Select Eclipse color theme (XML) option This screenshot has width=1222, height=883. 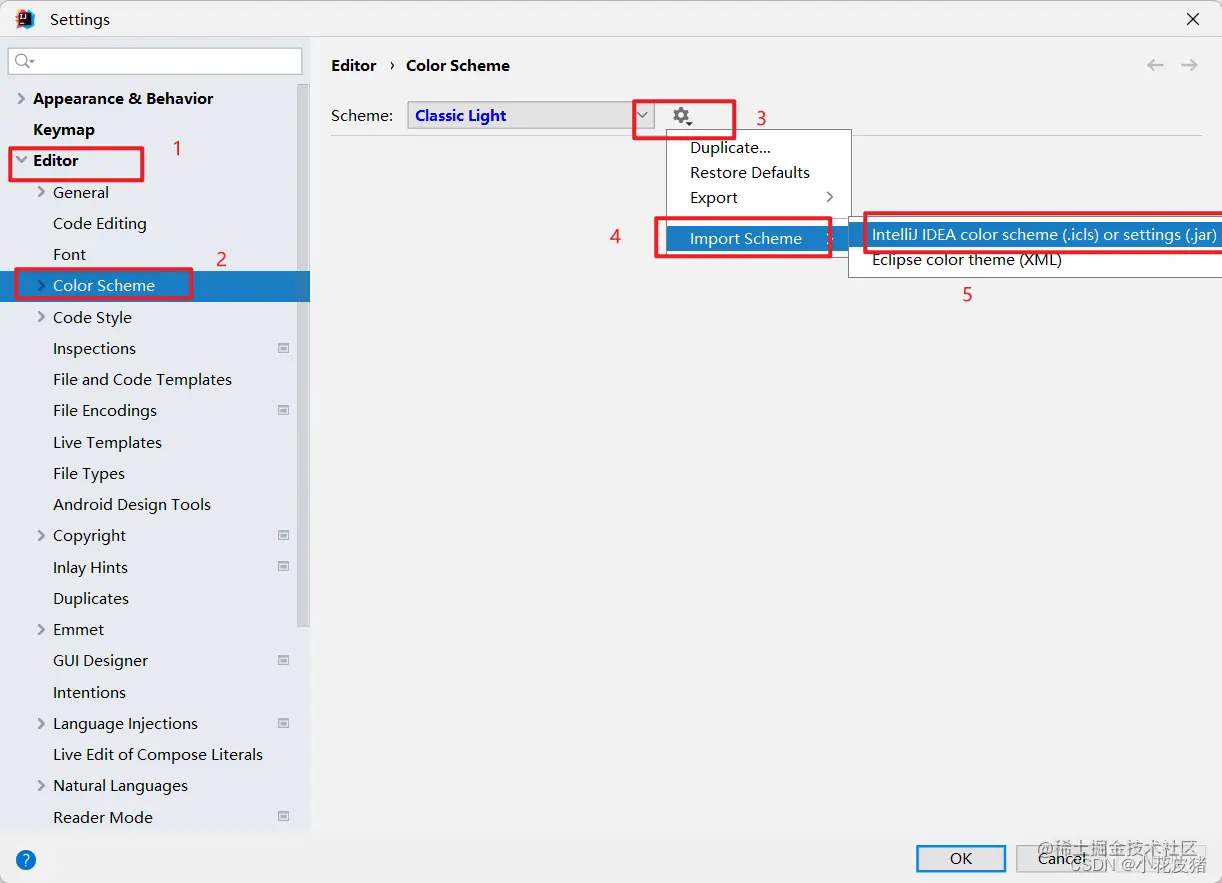click(1035, 260)
